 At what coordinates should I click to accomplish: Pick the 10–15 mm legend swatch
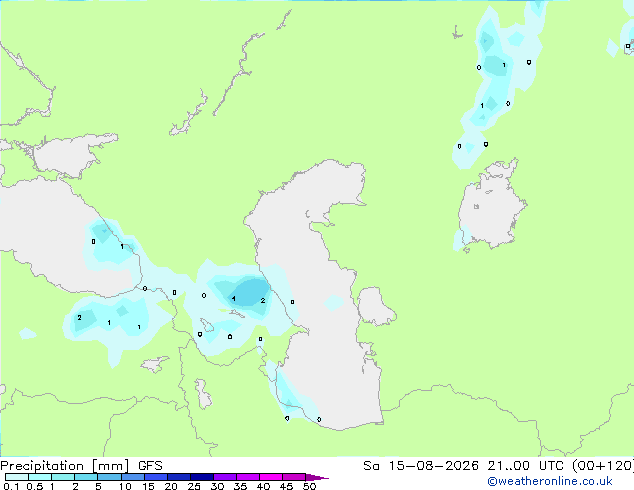[x=132, y=477]
